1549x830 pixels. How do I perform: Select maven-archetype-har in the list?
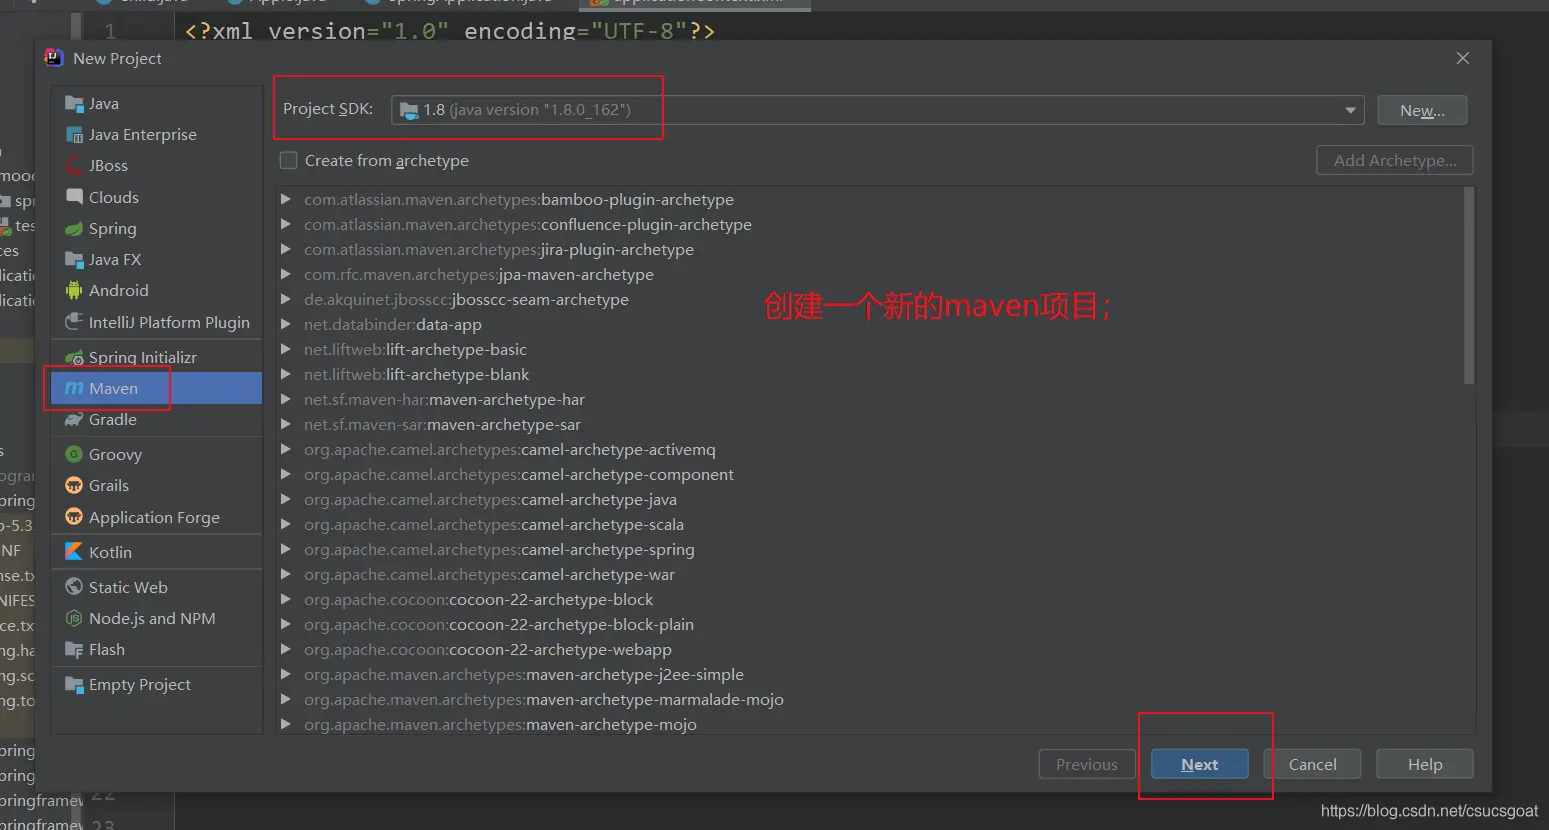pos(444,399)
